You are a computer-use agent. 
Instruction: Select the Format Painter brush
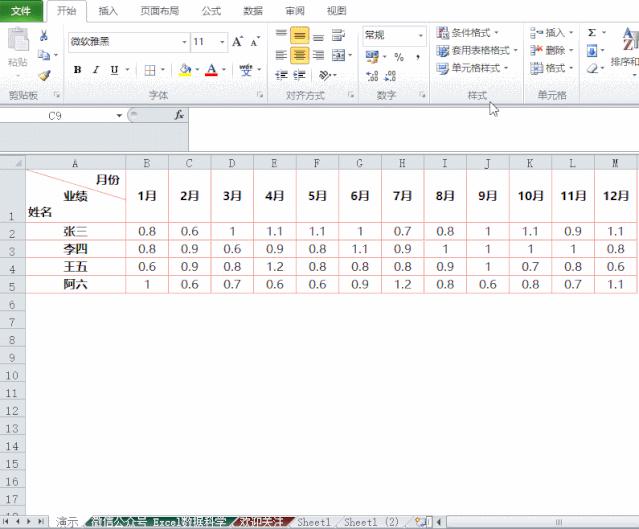click(x=44, y=75)
